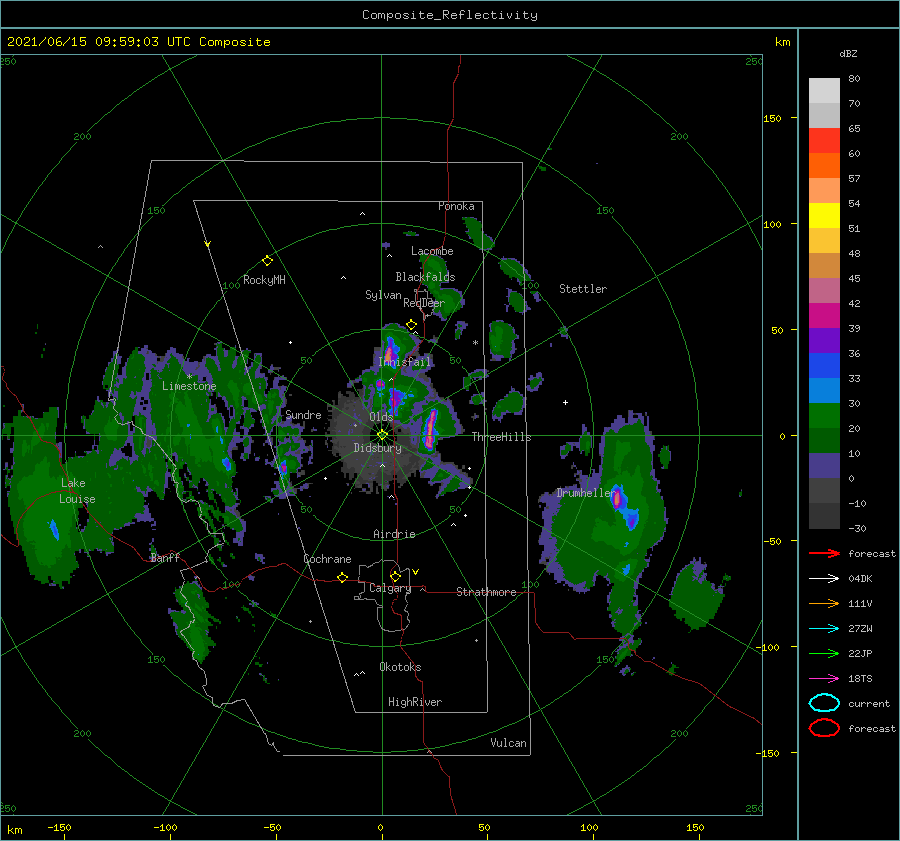Click the Lake Louise label
900x841 pixels.
[77, 491]
